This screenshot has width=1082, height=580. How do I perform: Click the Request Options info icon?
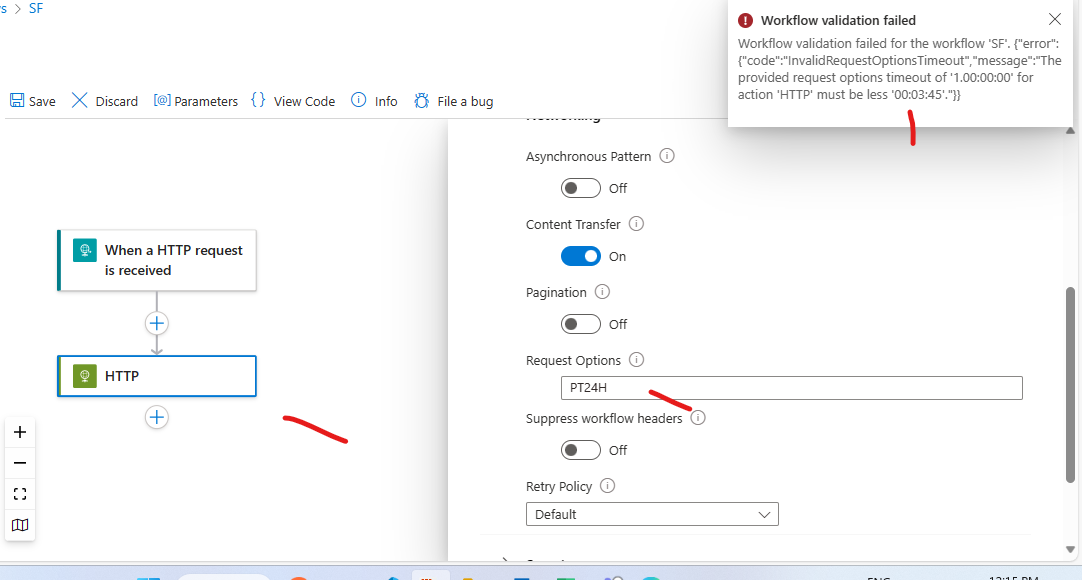(x=638, y=360)
